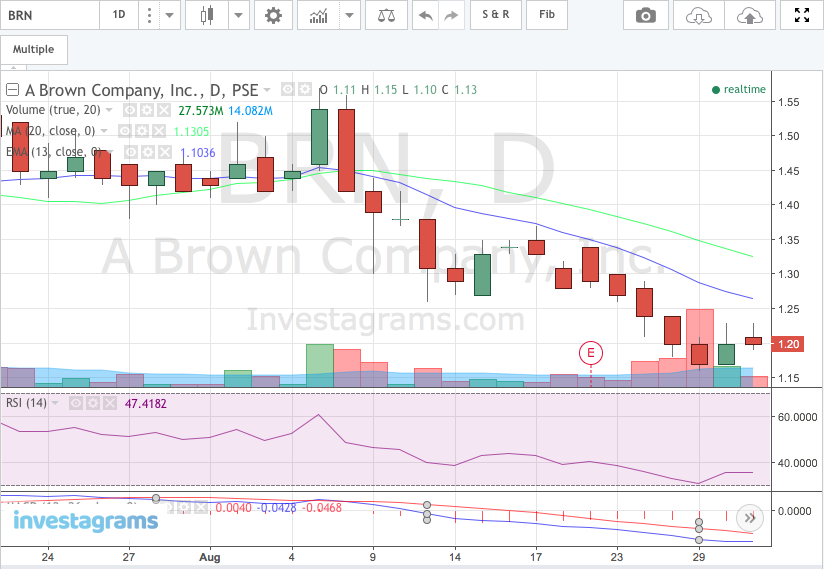
Task: Hide the RSI indicator using eye icon
Action: point(76,403)
